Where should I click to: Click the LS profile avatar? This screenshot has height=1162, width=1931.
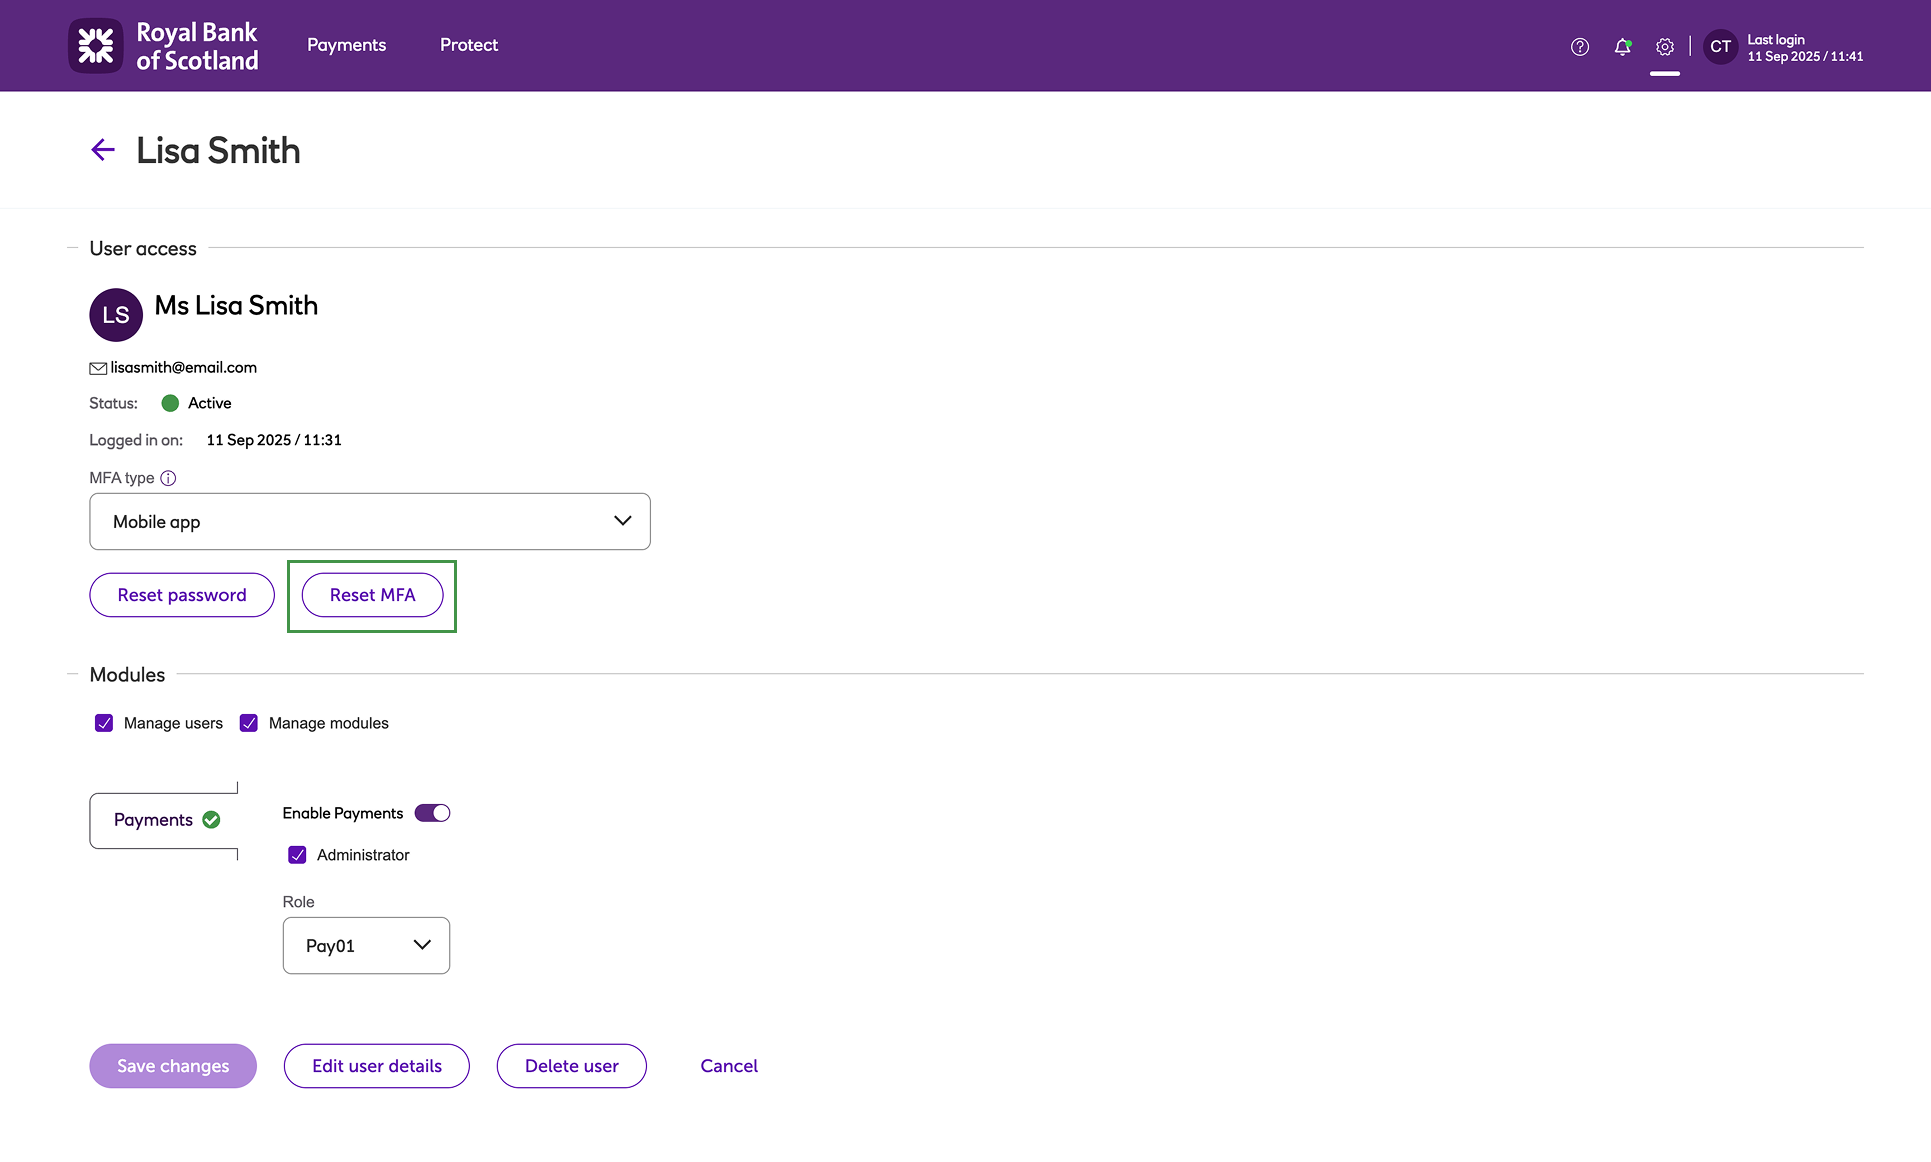116,315
